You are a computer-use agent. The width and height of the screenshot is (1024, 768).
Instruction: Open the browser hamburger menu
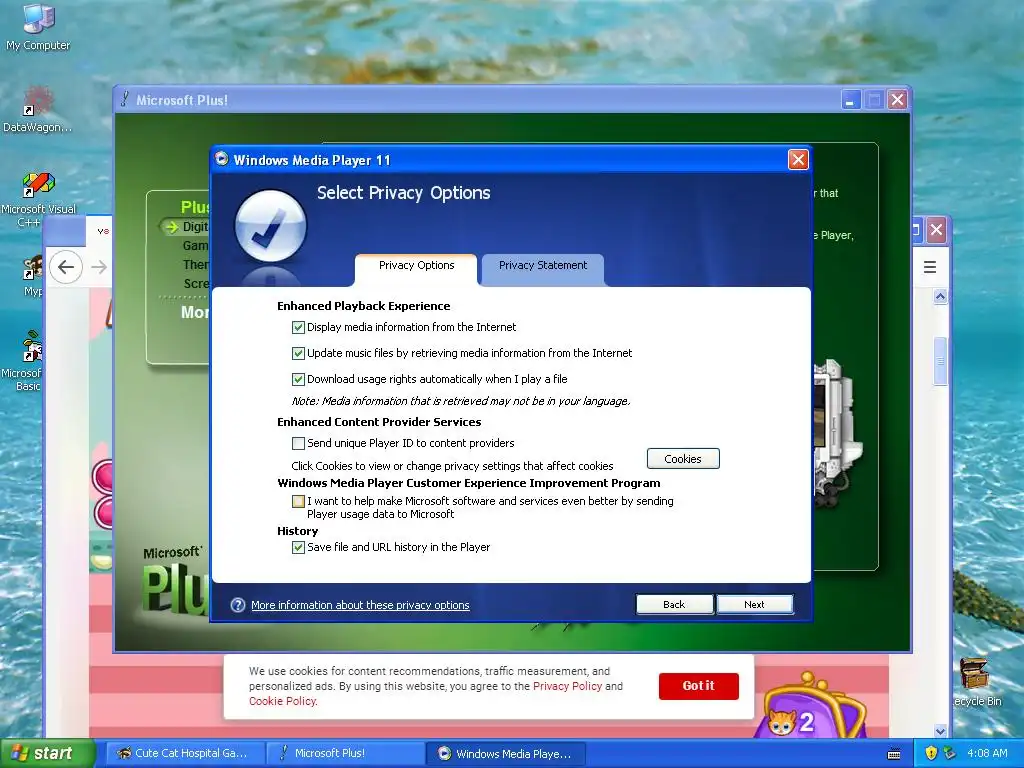tap(930, 266)
